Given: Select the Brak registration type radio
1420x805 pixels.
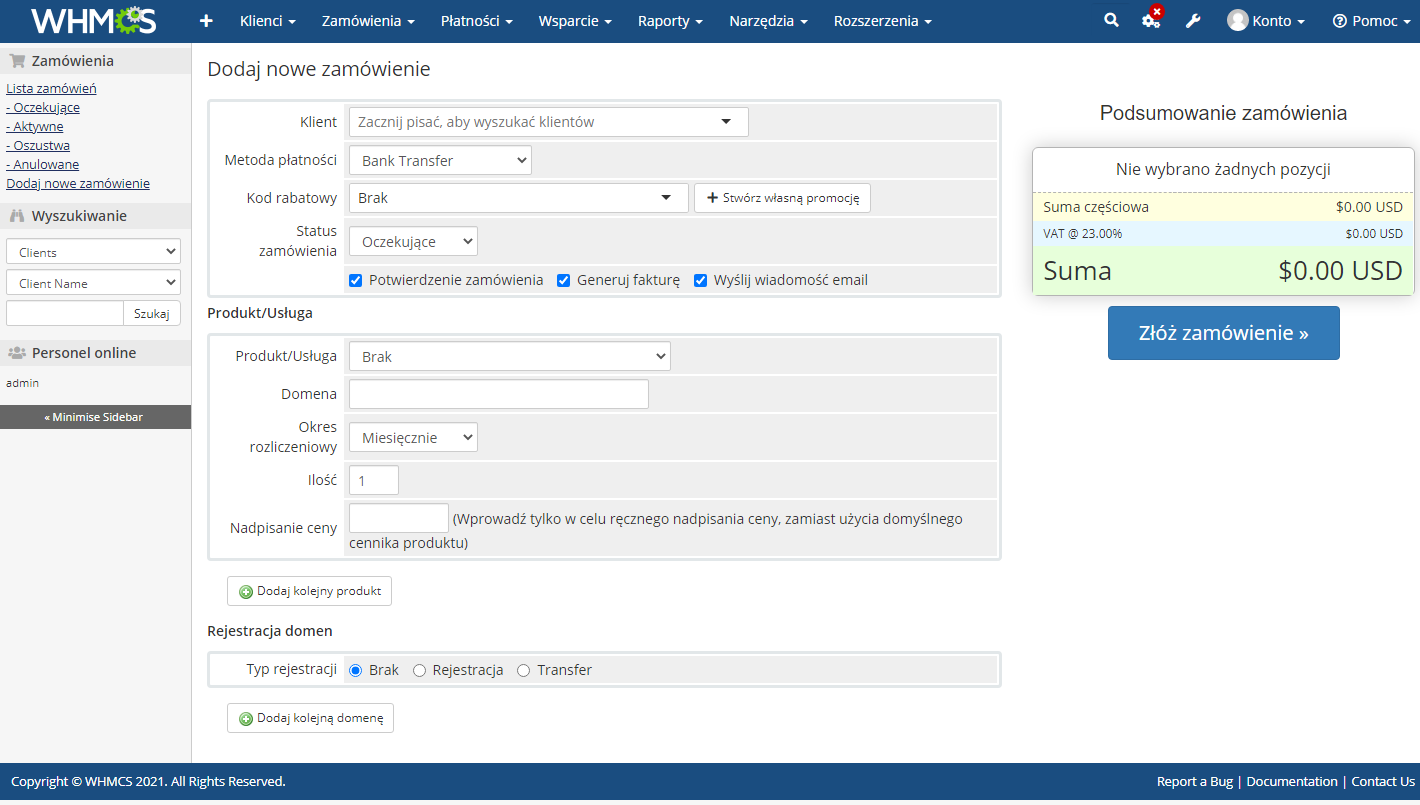Looking at the screenshot, I should (x=355, y=670).
